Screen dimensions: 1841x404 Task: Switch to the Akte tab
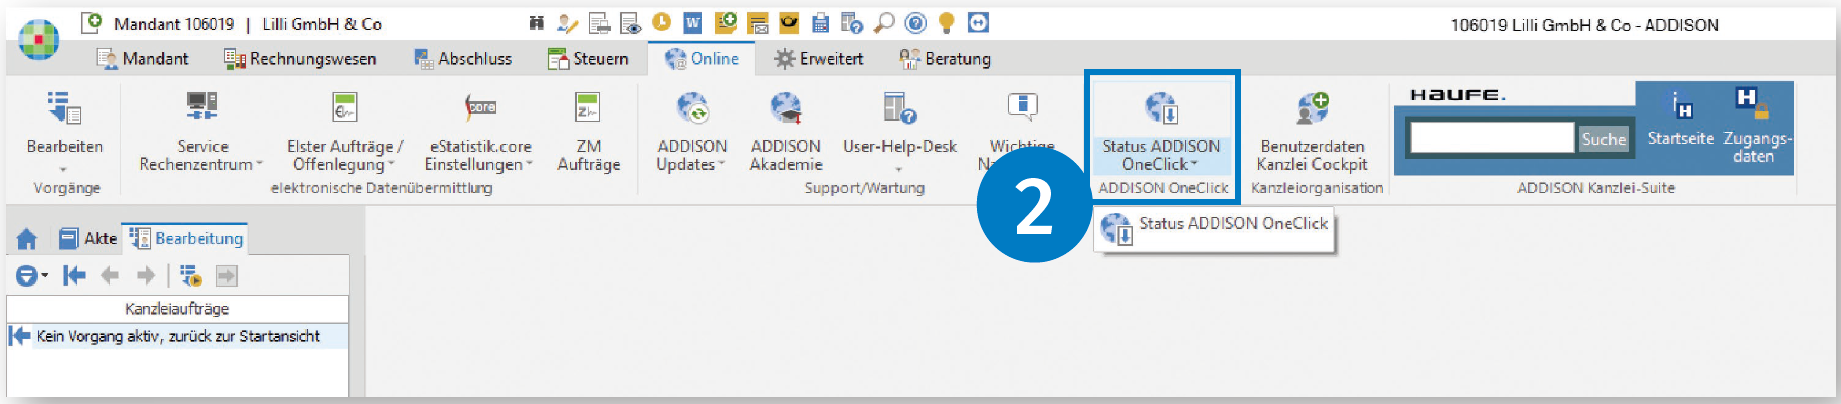(88, 238)
